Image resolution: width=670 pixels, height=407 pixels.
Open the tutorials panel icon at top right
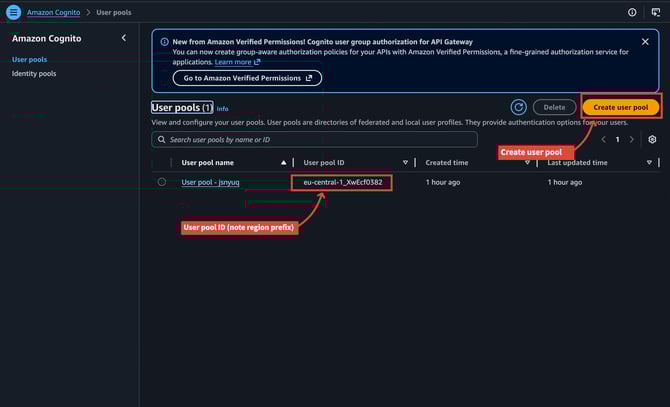(655, 12)
